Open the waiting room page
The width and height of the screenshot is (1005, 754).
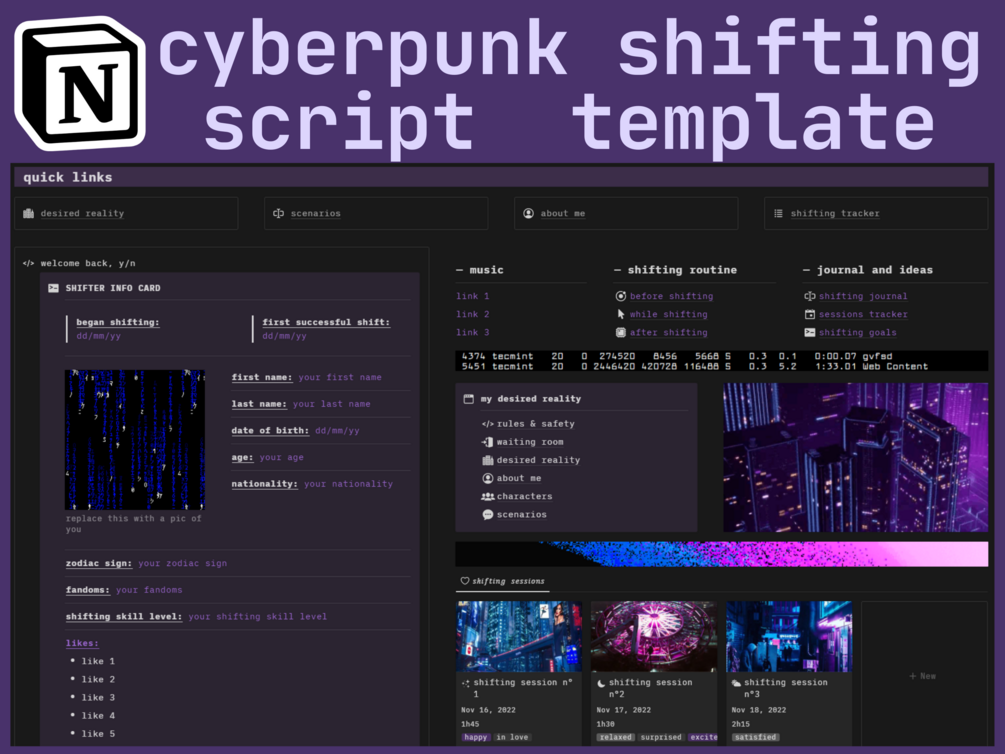click(530, 442)
